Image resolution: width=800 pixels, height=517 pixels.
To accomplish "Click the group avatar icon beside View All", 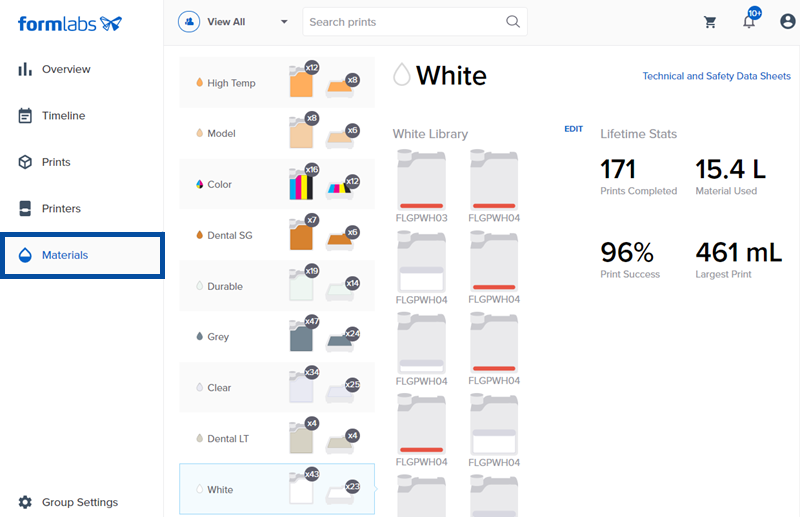I will pos(189,22).
